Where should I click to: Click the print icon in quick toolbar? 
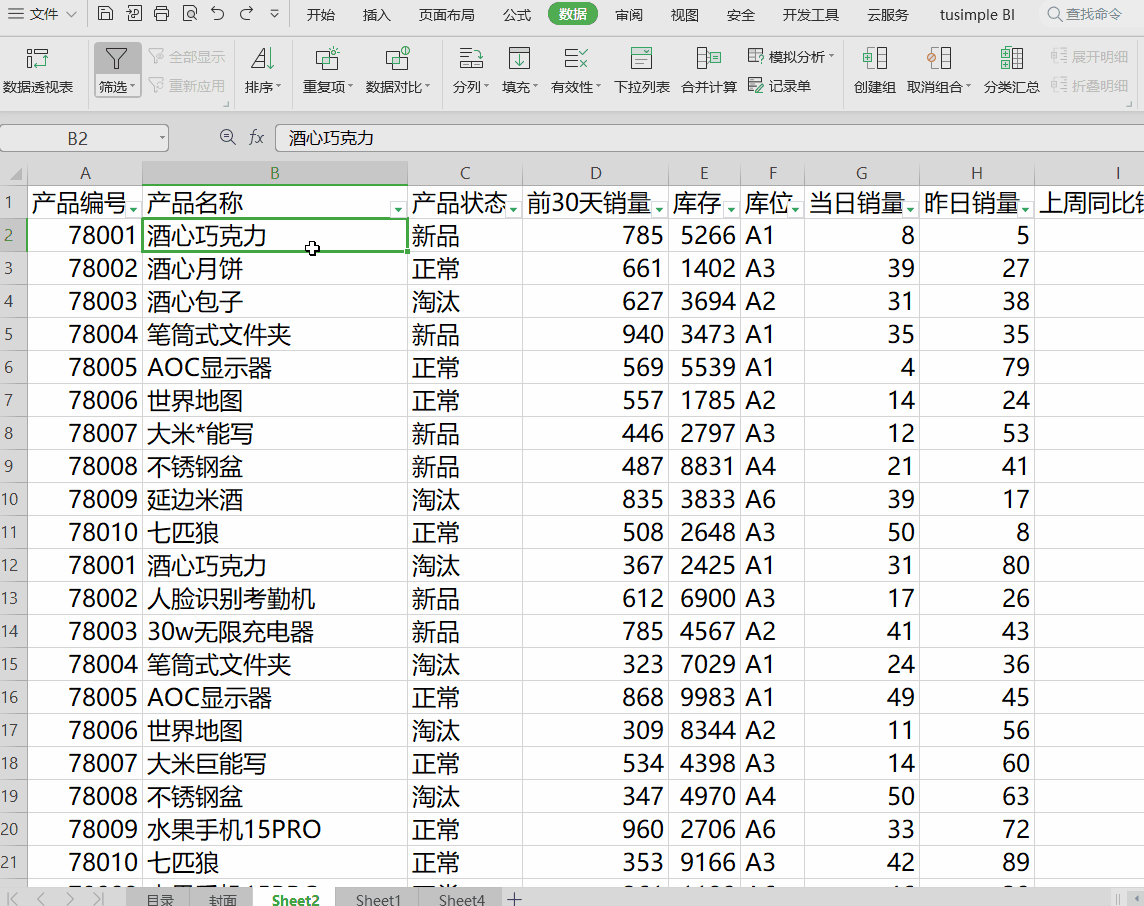click(161, 14)
